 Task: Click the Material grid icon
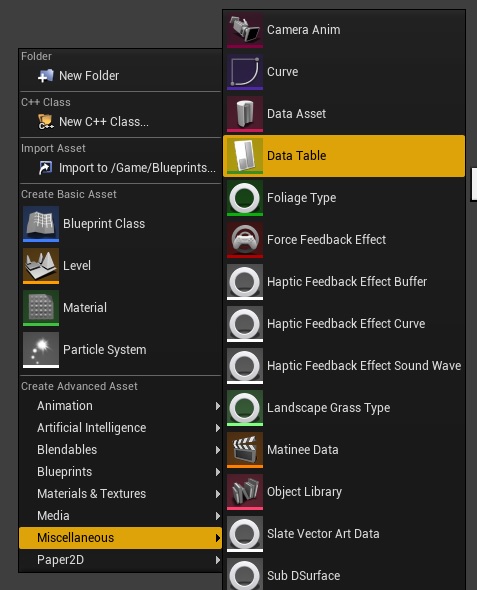(41, 308)
